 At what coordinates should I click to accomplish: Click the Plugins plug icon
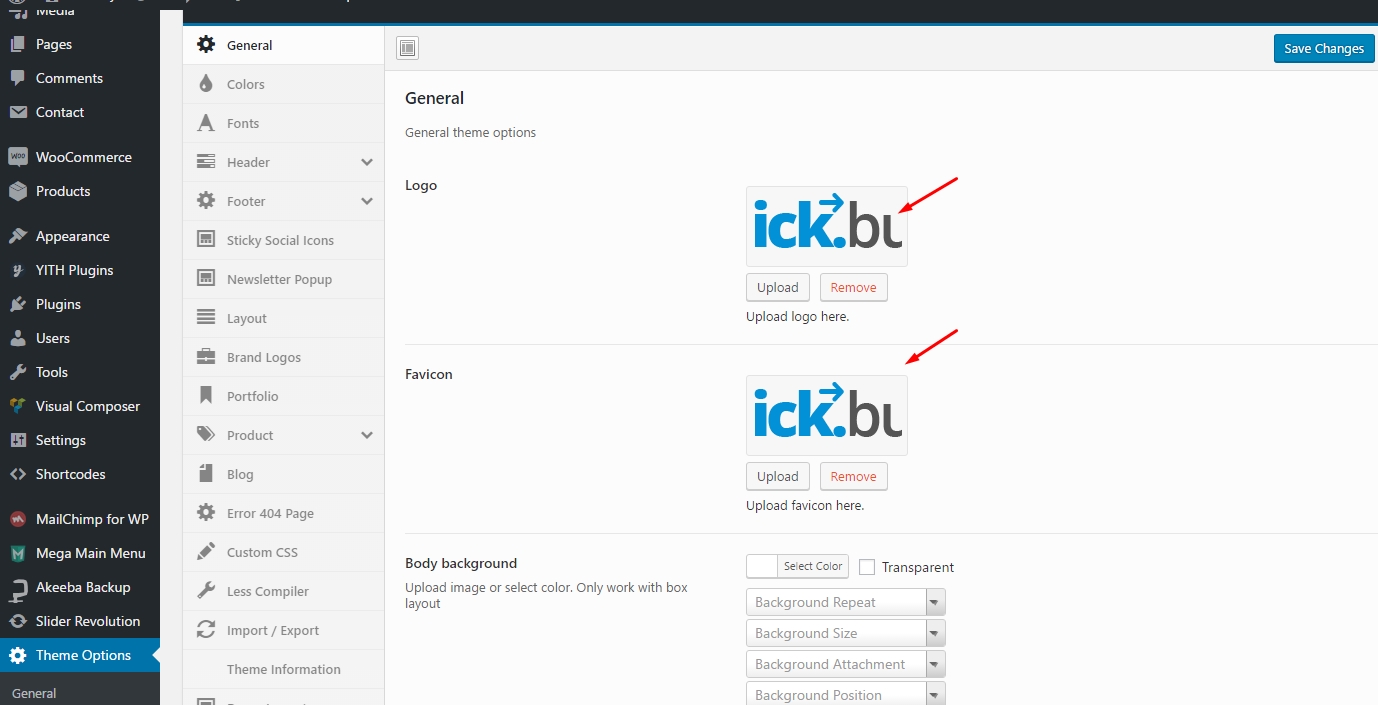(17, 304)
